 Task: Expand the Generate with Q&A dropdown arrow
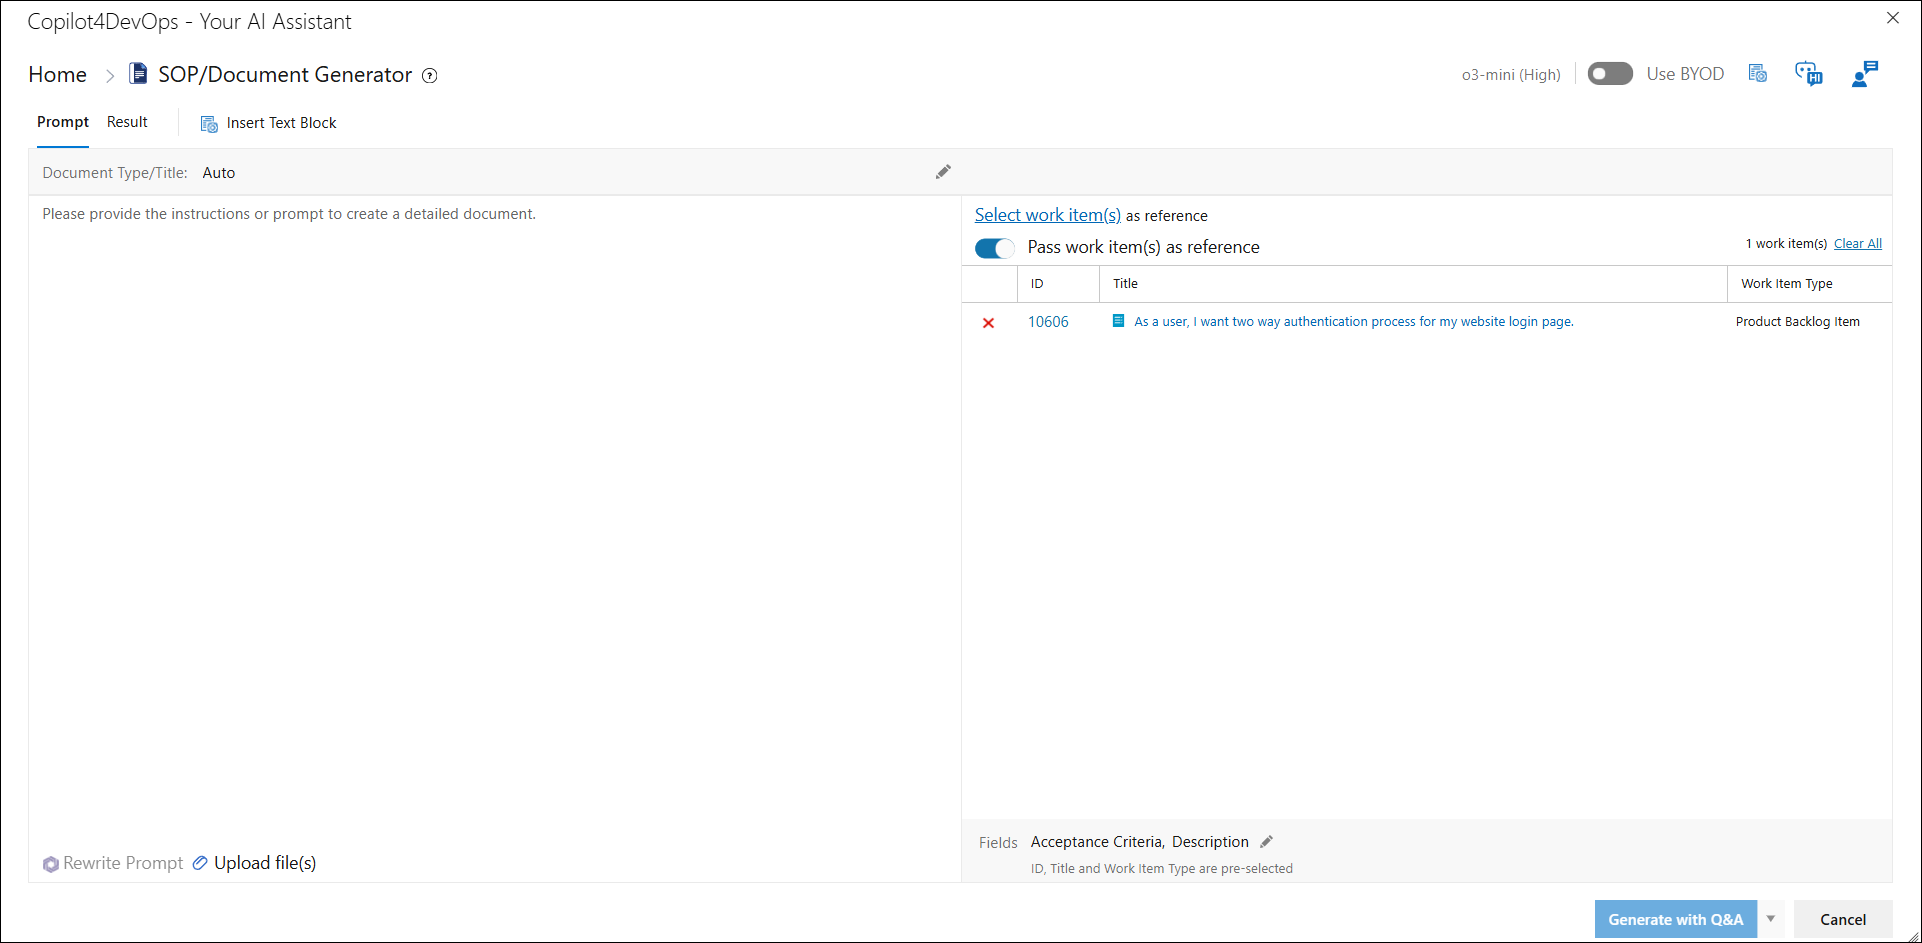point(1771,919)
